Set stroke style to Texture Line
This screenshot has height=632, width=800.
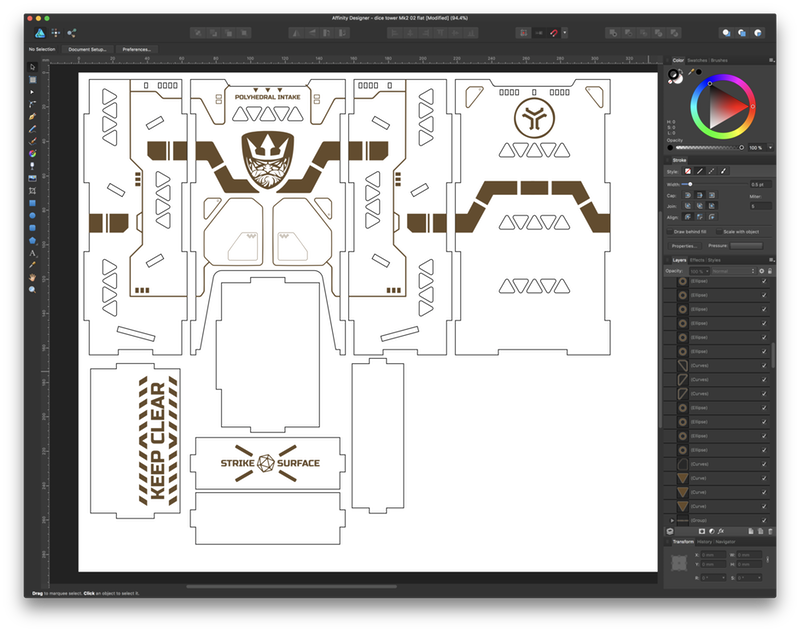pos(723,171)
